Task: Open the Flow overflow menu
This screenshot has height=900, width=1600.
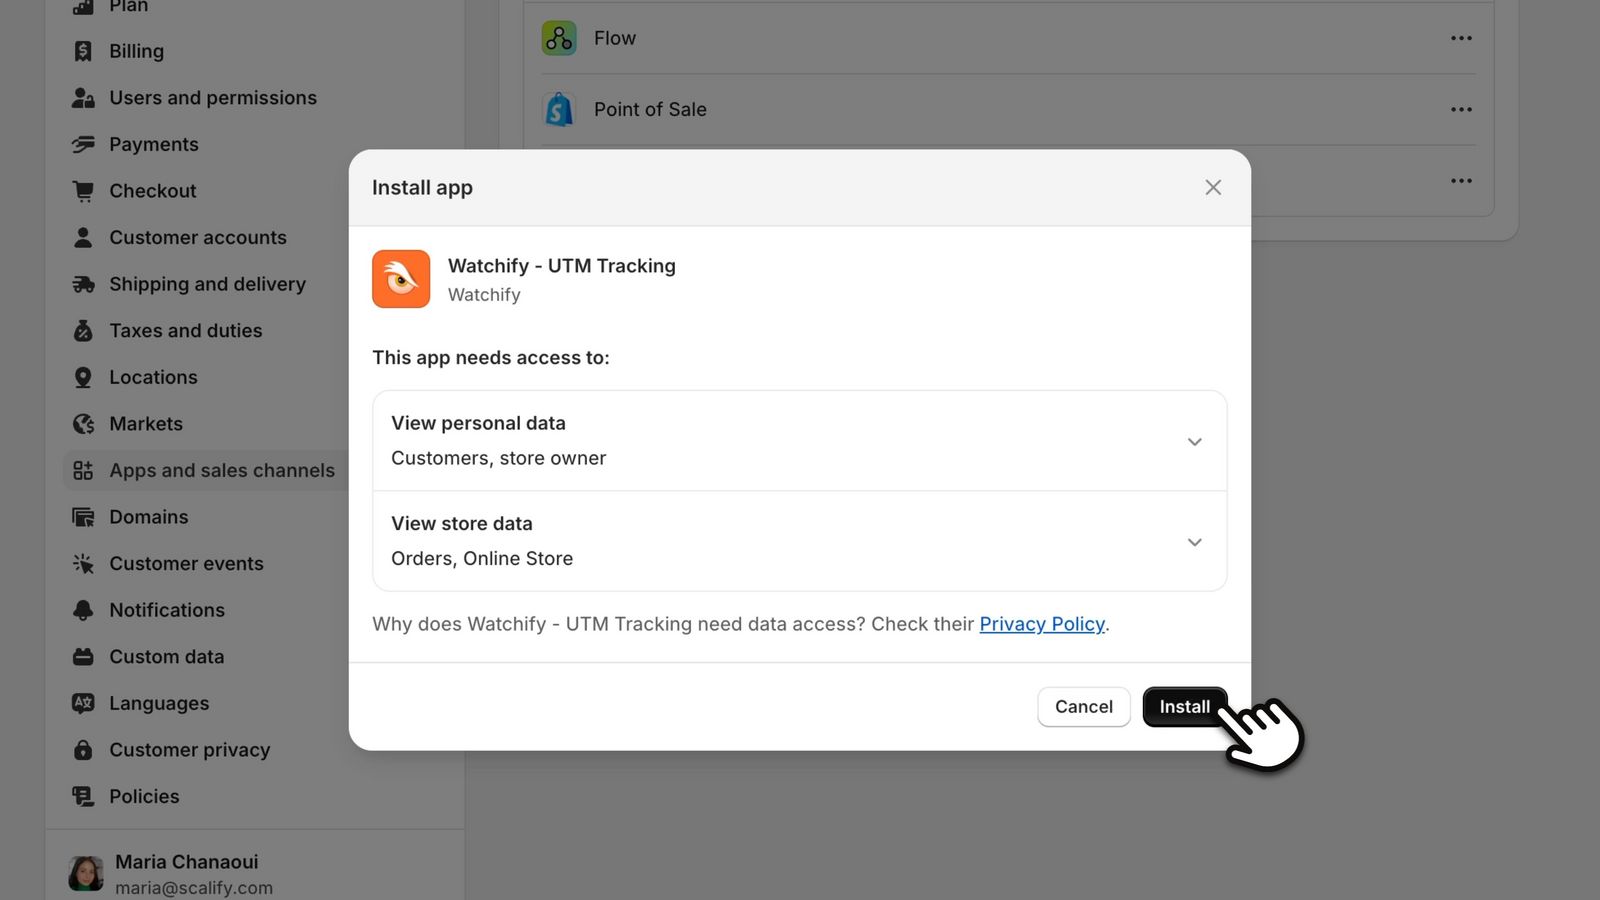Action: point(1461,38)
